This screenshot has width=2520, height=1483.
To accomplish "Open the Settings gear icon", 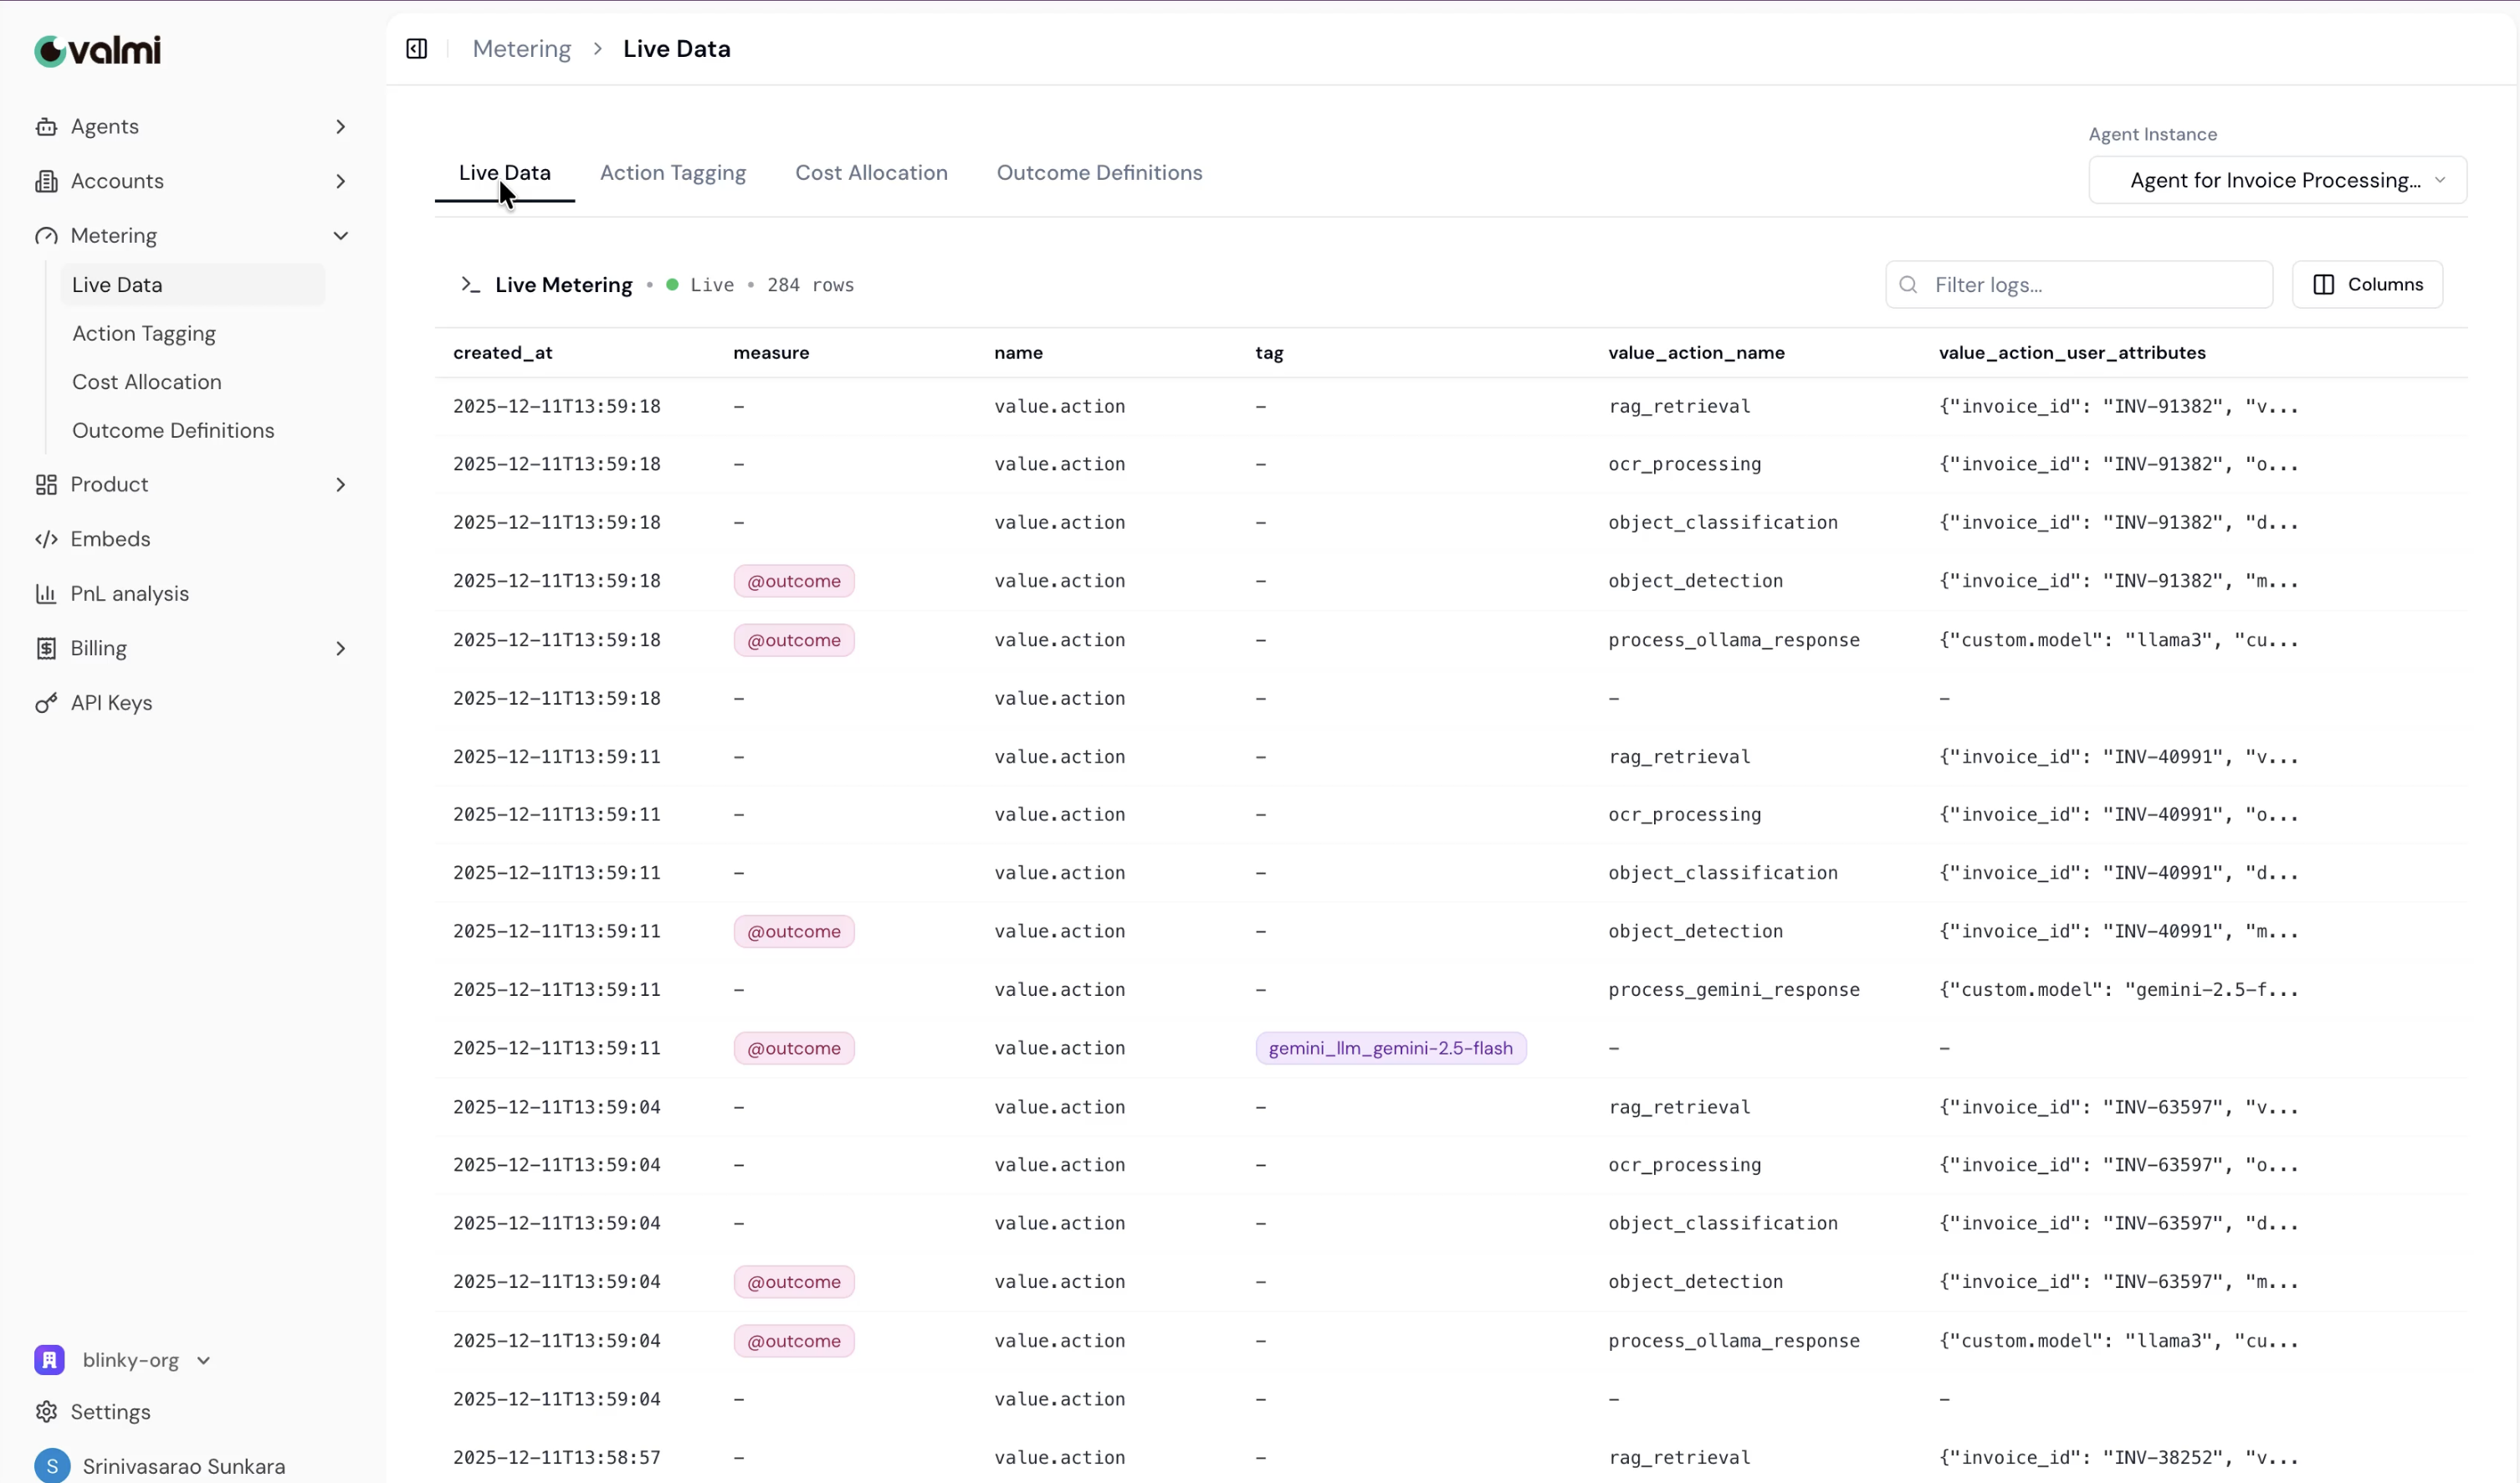I will pos(46,1412).
